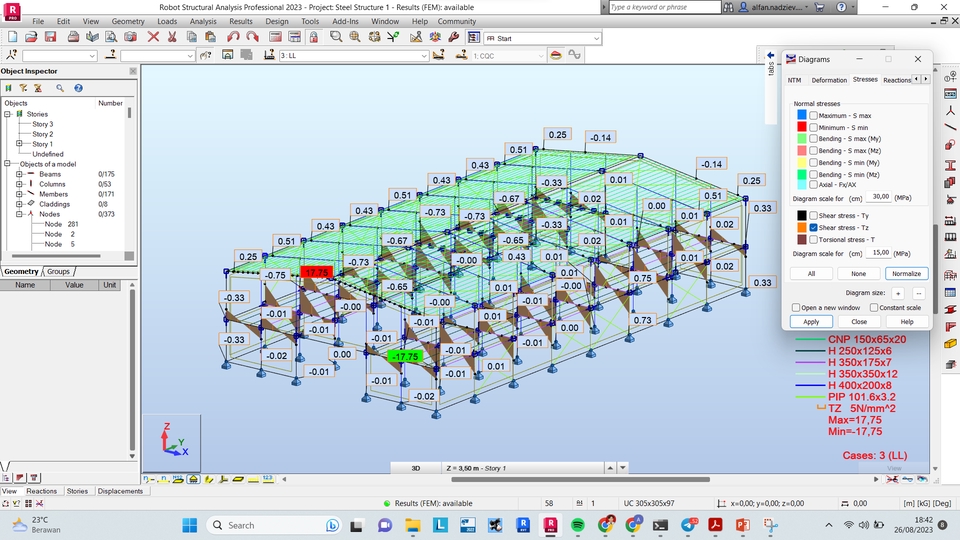This screenshot has height=540, width=960.
Task: Click the blue back arrow tabs icon
Action: click(x=771, y=56)
